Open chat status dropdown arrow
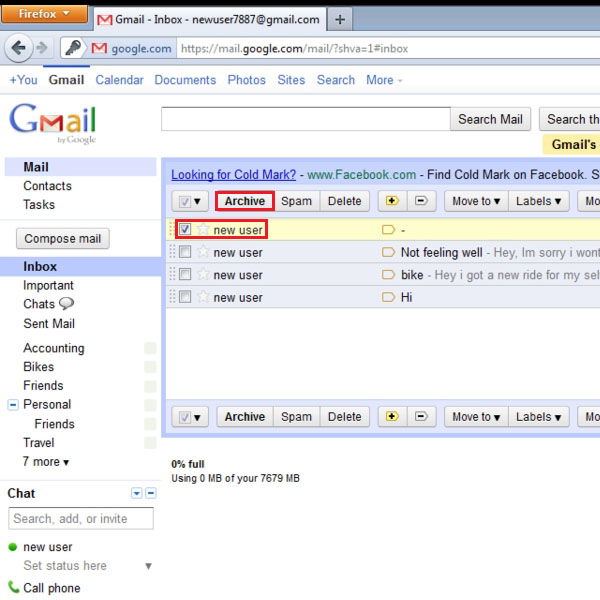Viewport: 600px width, 600px height. [148, 566]
